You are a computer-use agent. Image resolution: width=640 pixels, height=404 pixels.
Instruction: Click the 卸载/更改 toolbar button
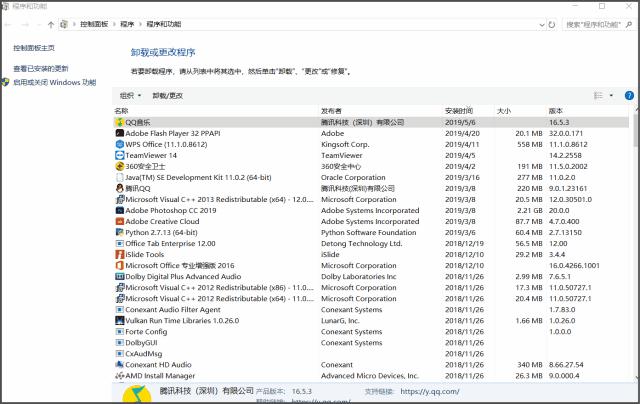pyautogui.click(x=167, y=95)
